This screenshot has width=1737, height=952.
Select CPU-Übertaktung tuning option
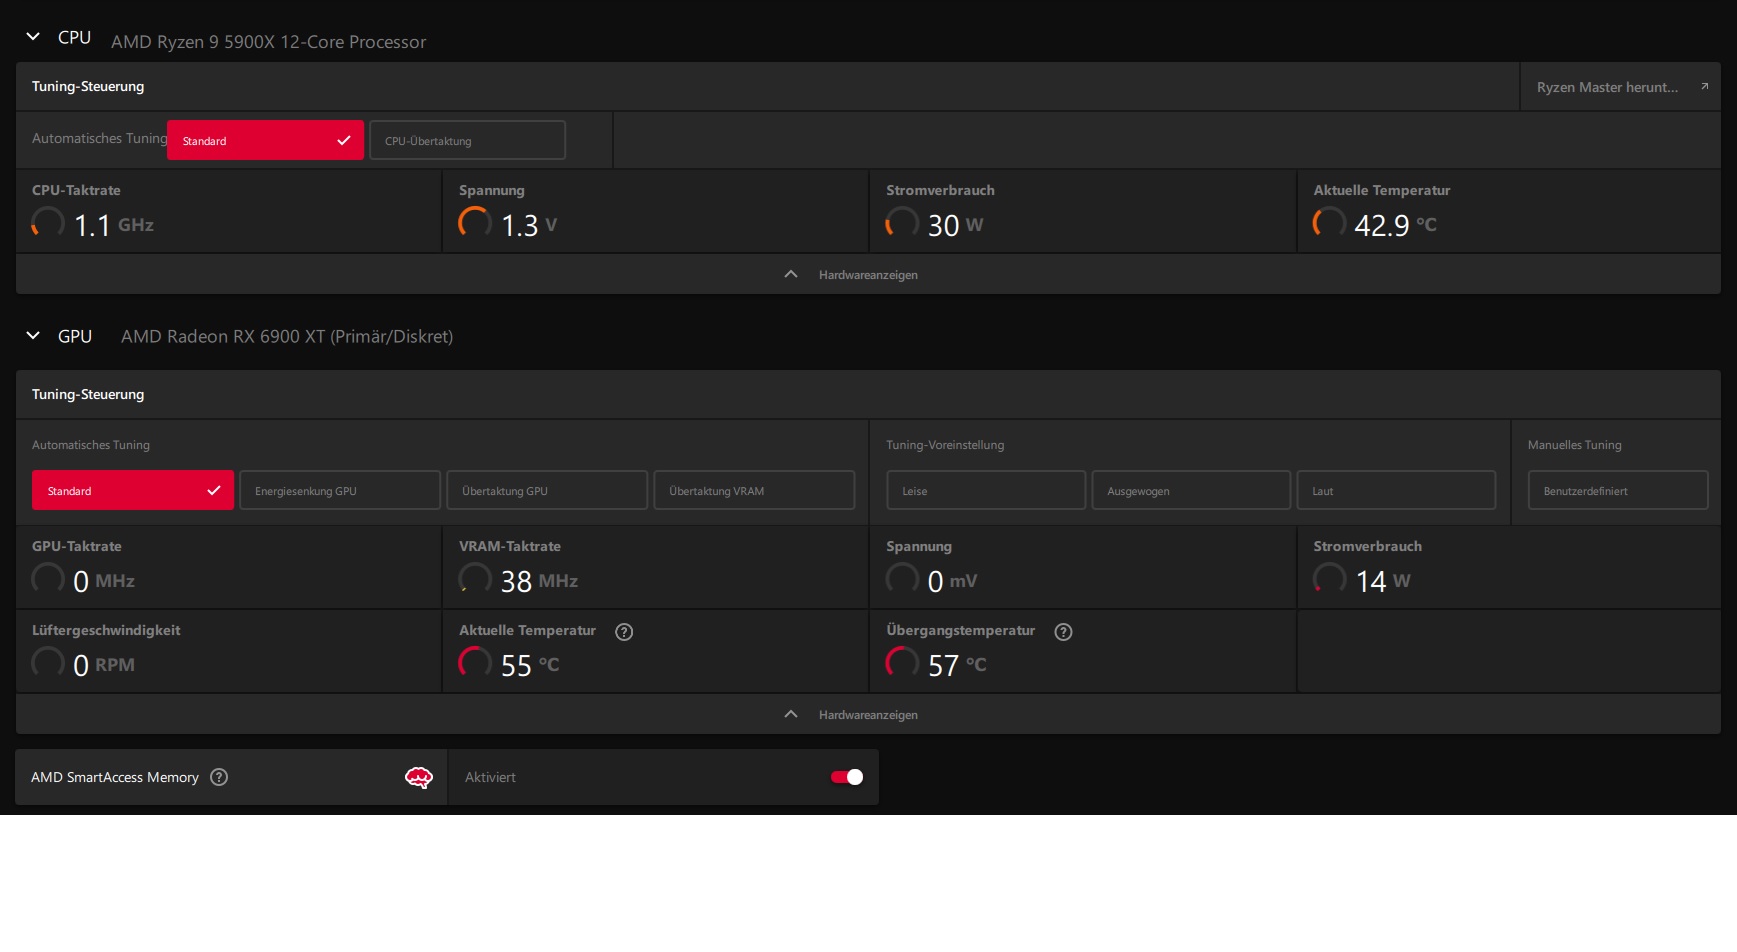pyautogui.click(x=467, y=140)
